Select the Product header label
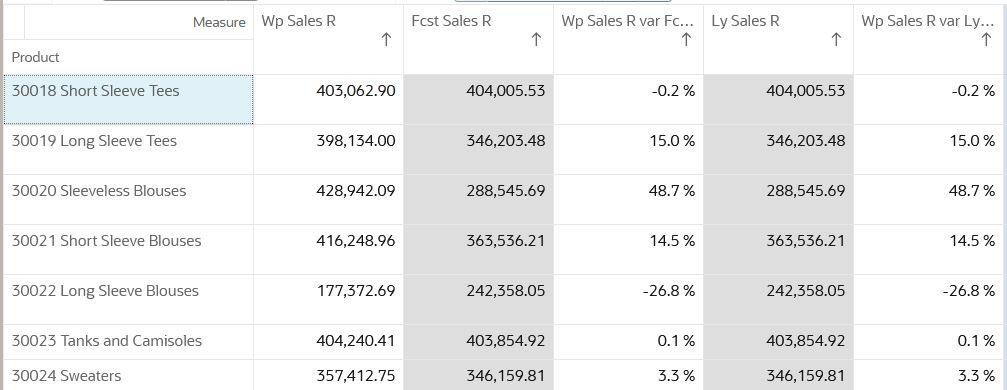Viewport: 1007px width, 390px height. click(x=35, y=57)
